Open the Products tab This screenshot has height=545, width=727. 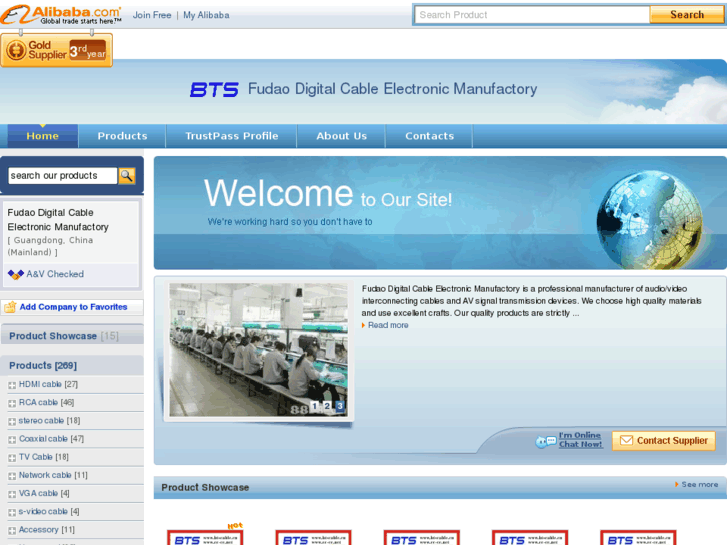click(x=122, y=136)
